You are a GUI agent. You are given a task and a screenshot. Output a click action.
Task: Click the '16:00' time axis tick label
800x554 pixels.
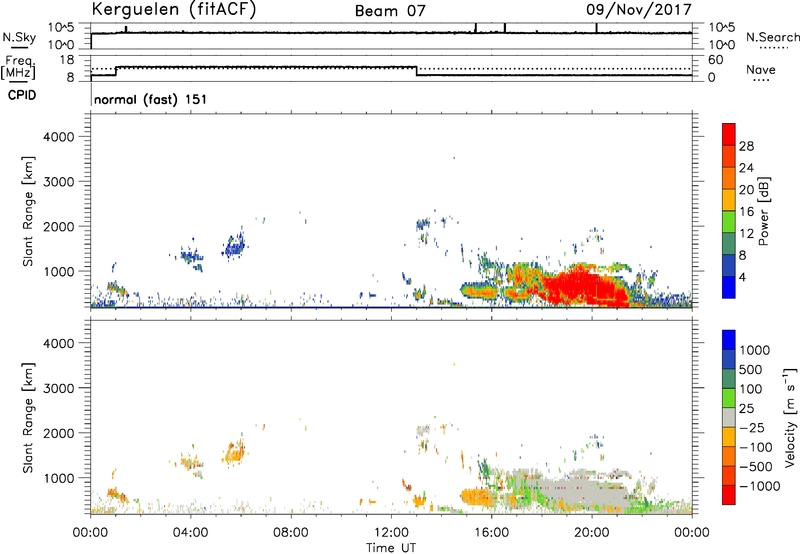(x=491, y=533)
